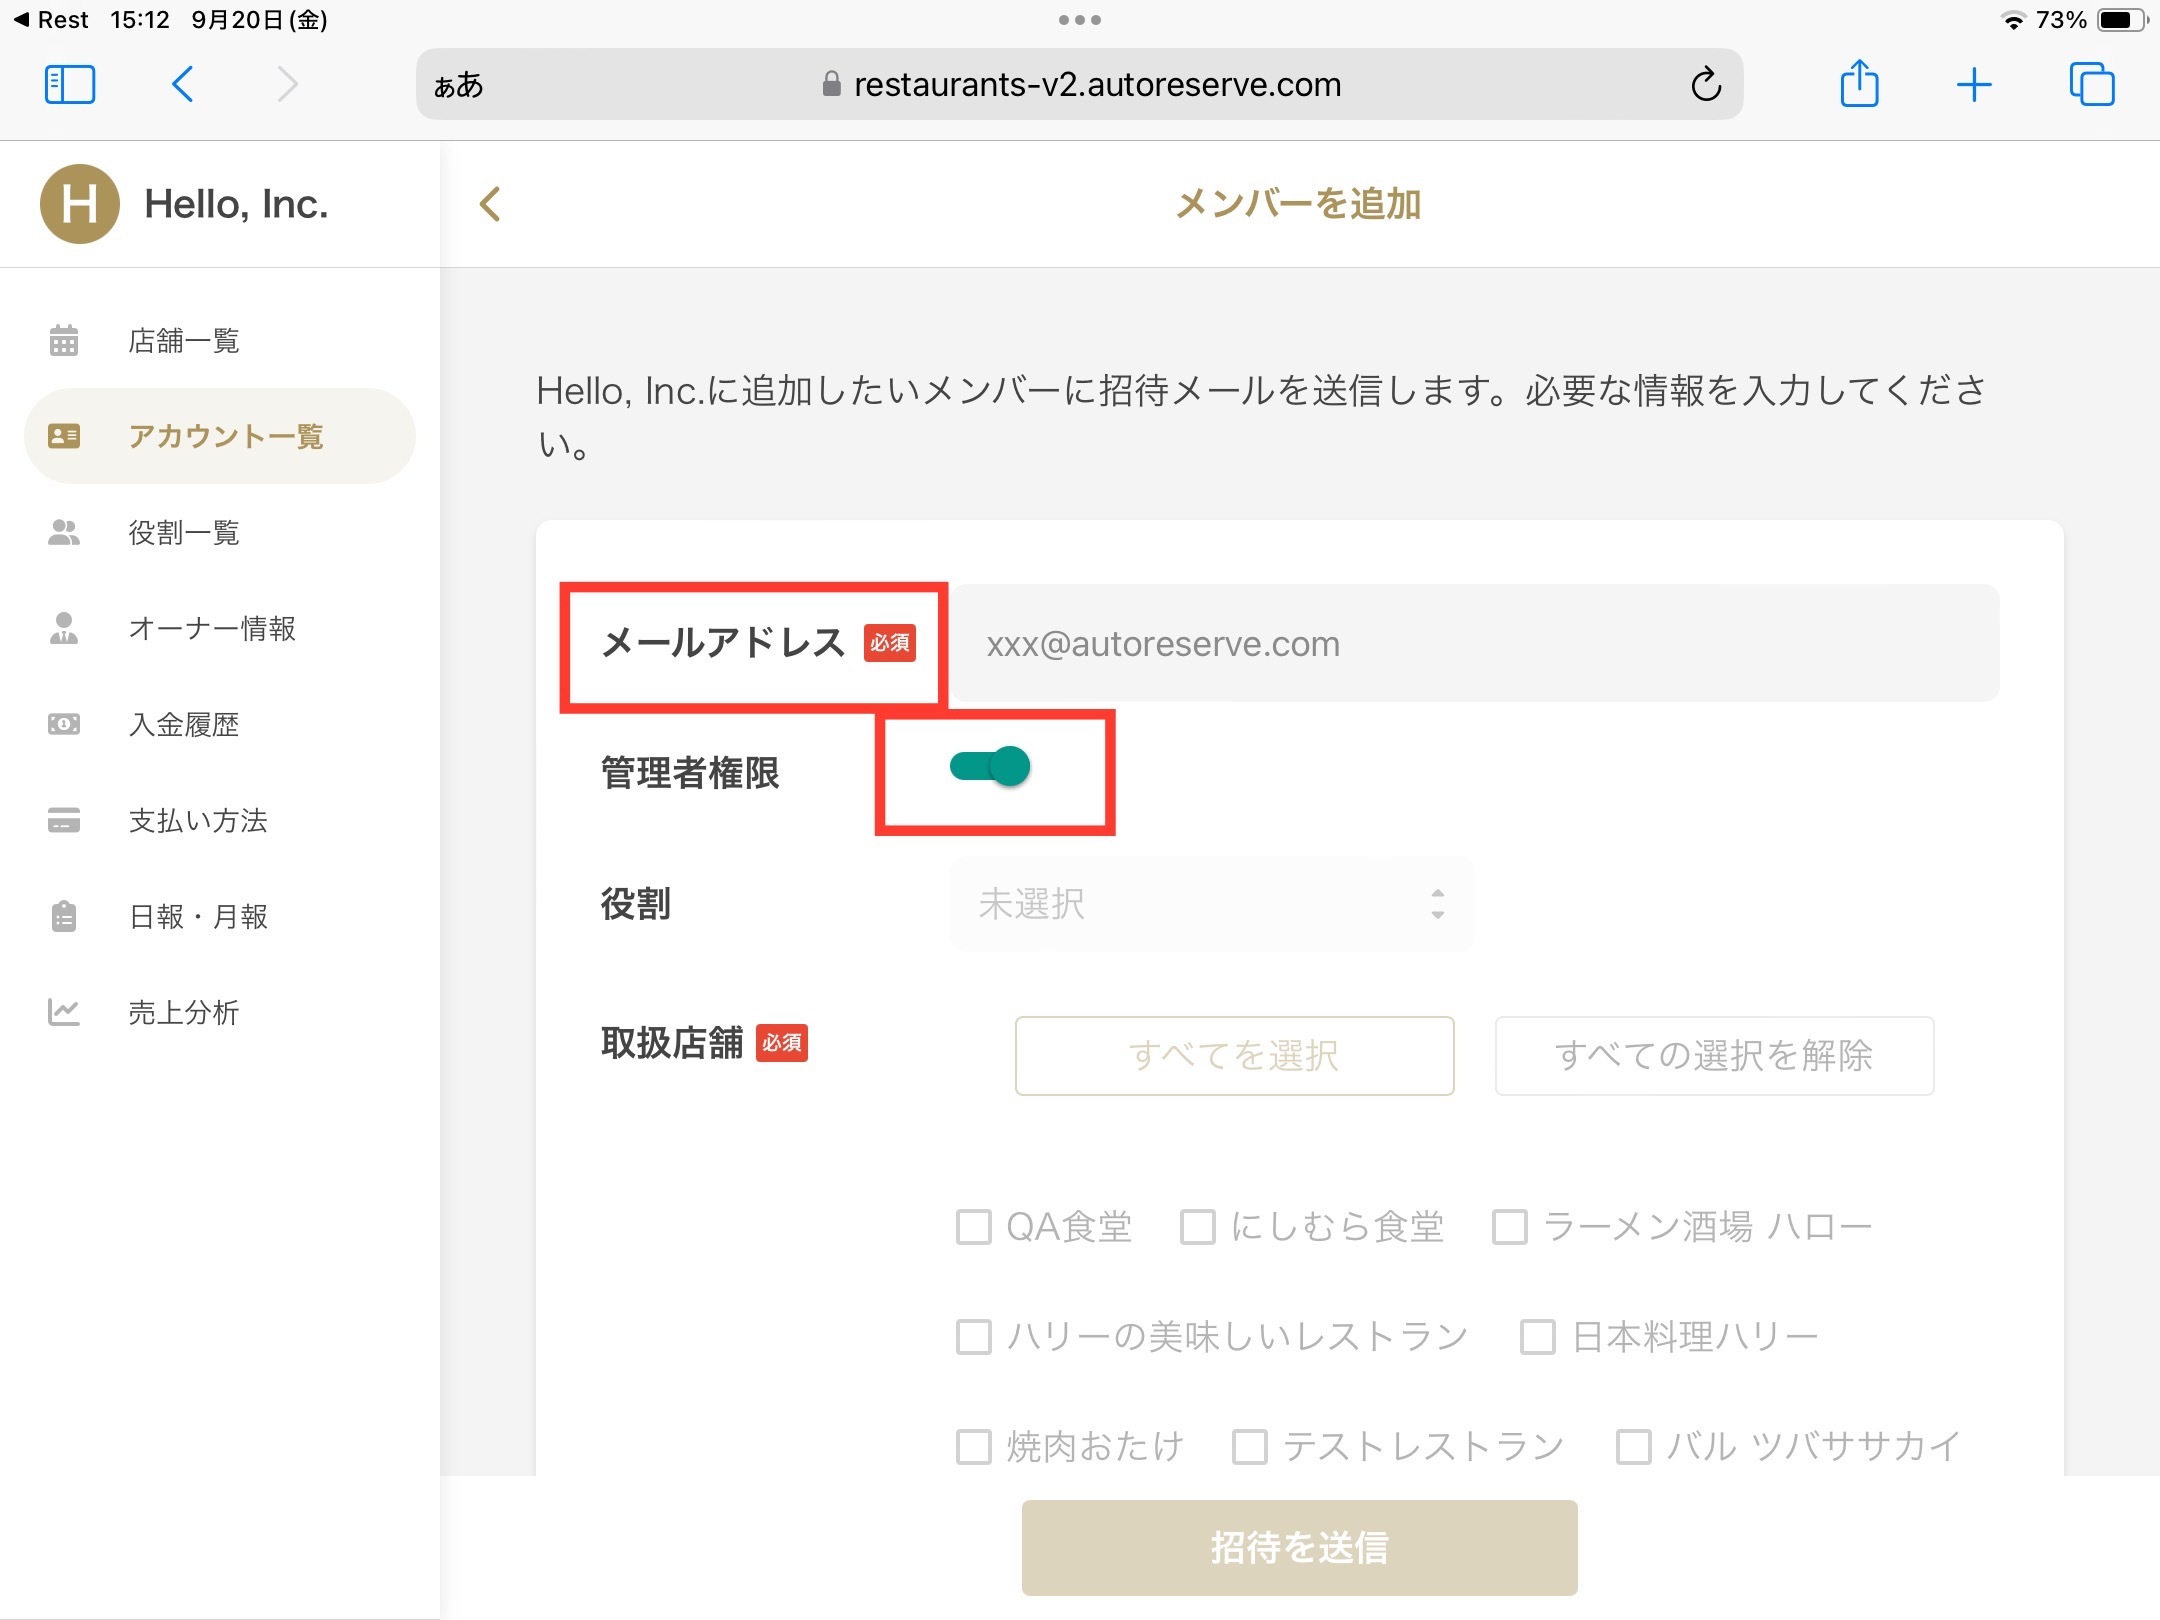
Task: Open the ああ reader options in address bar
Action: [x=458, y=86]
